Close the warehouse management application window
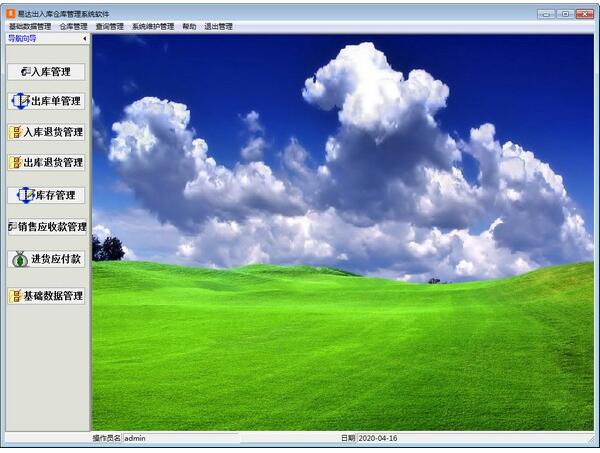The image size is (600, 453). [x=585, y=13]
